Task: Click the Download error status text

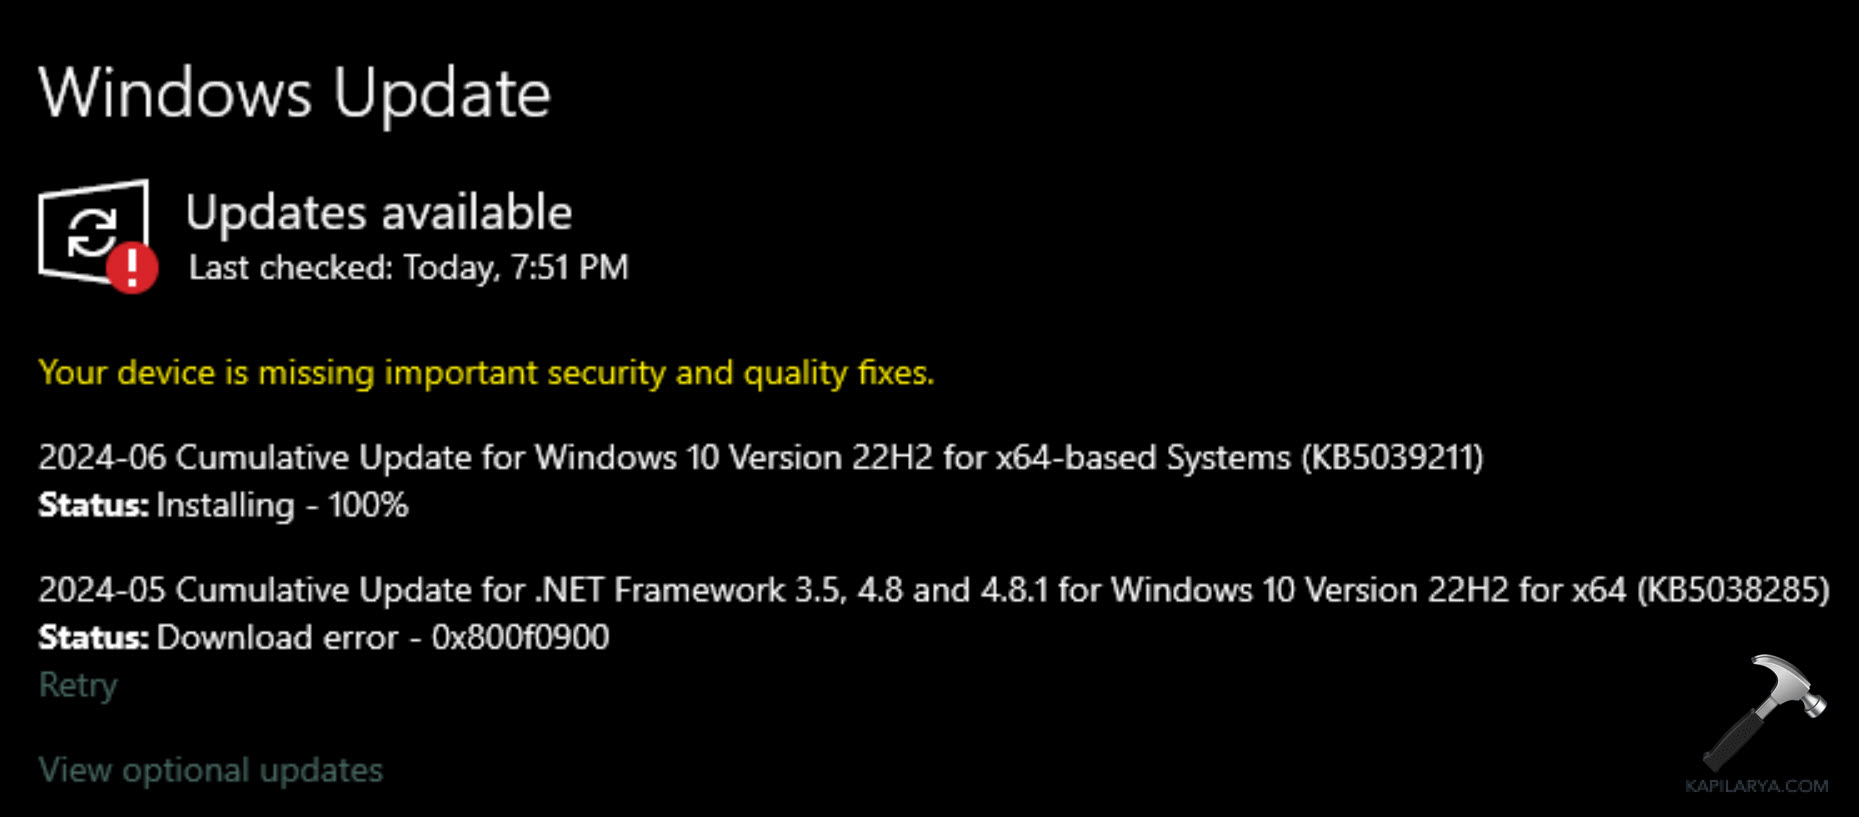Action: (x=277, y=638)
